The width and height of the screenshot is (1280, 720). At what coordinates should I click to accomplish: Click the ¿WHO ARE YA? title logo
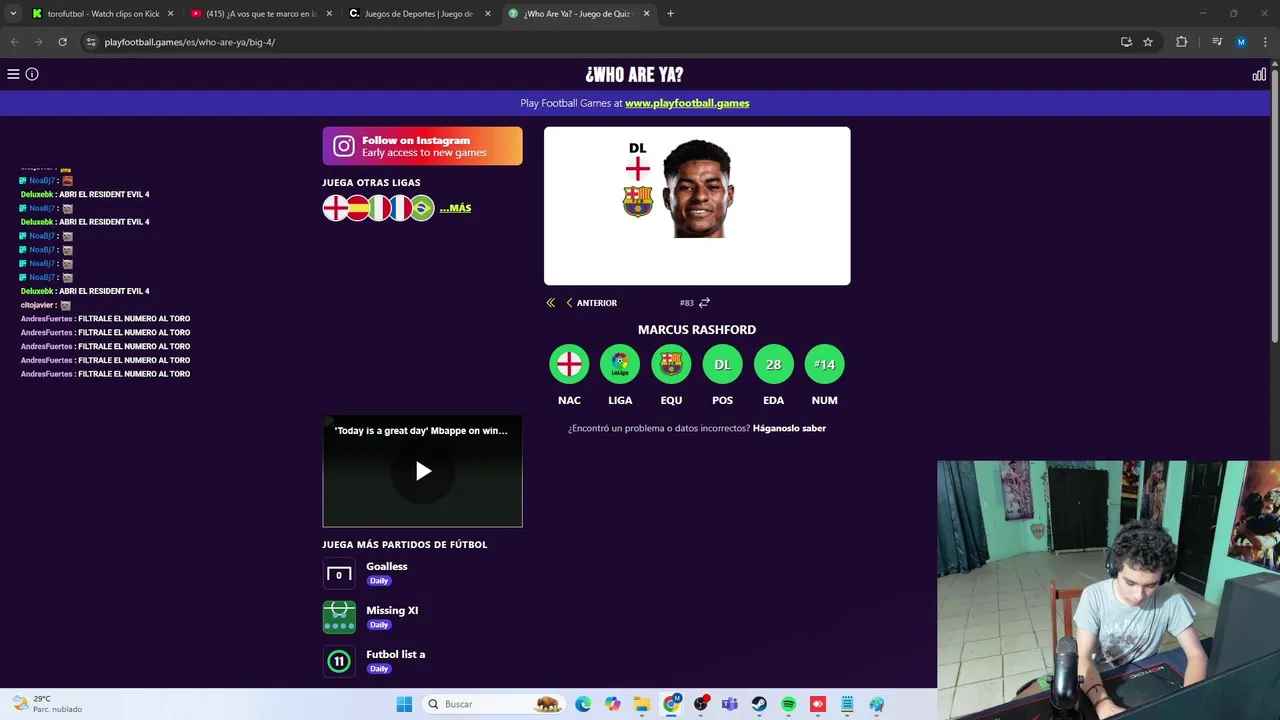click(634, 75)
